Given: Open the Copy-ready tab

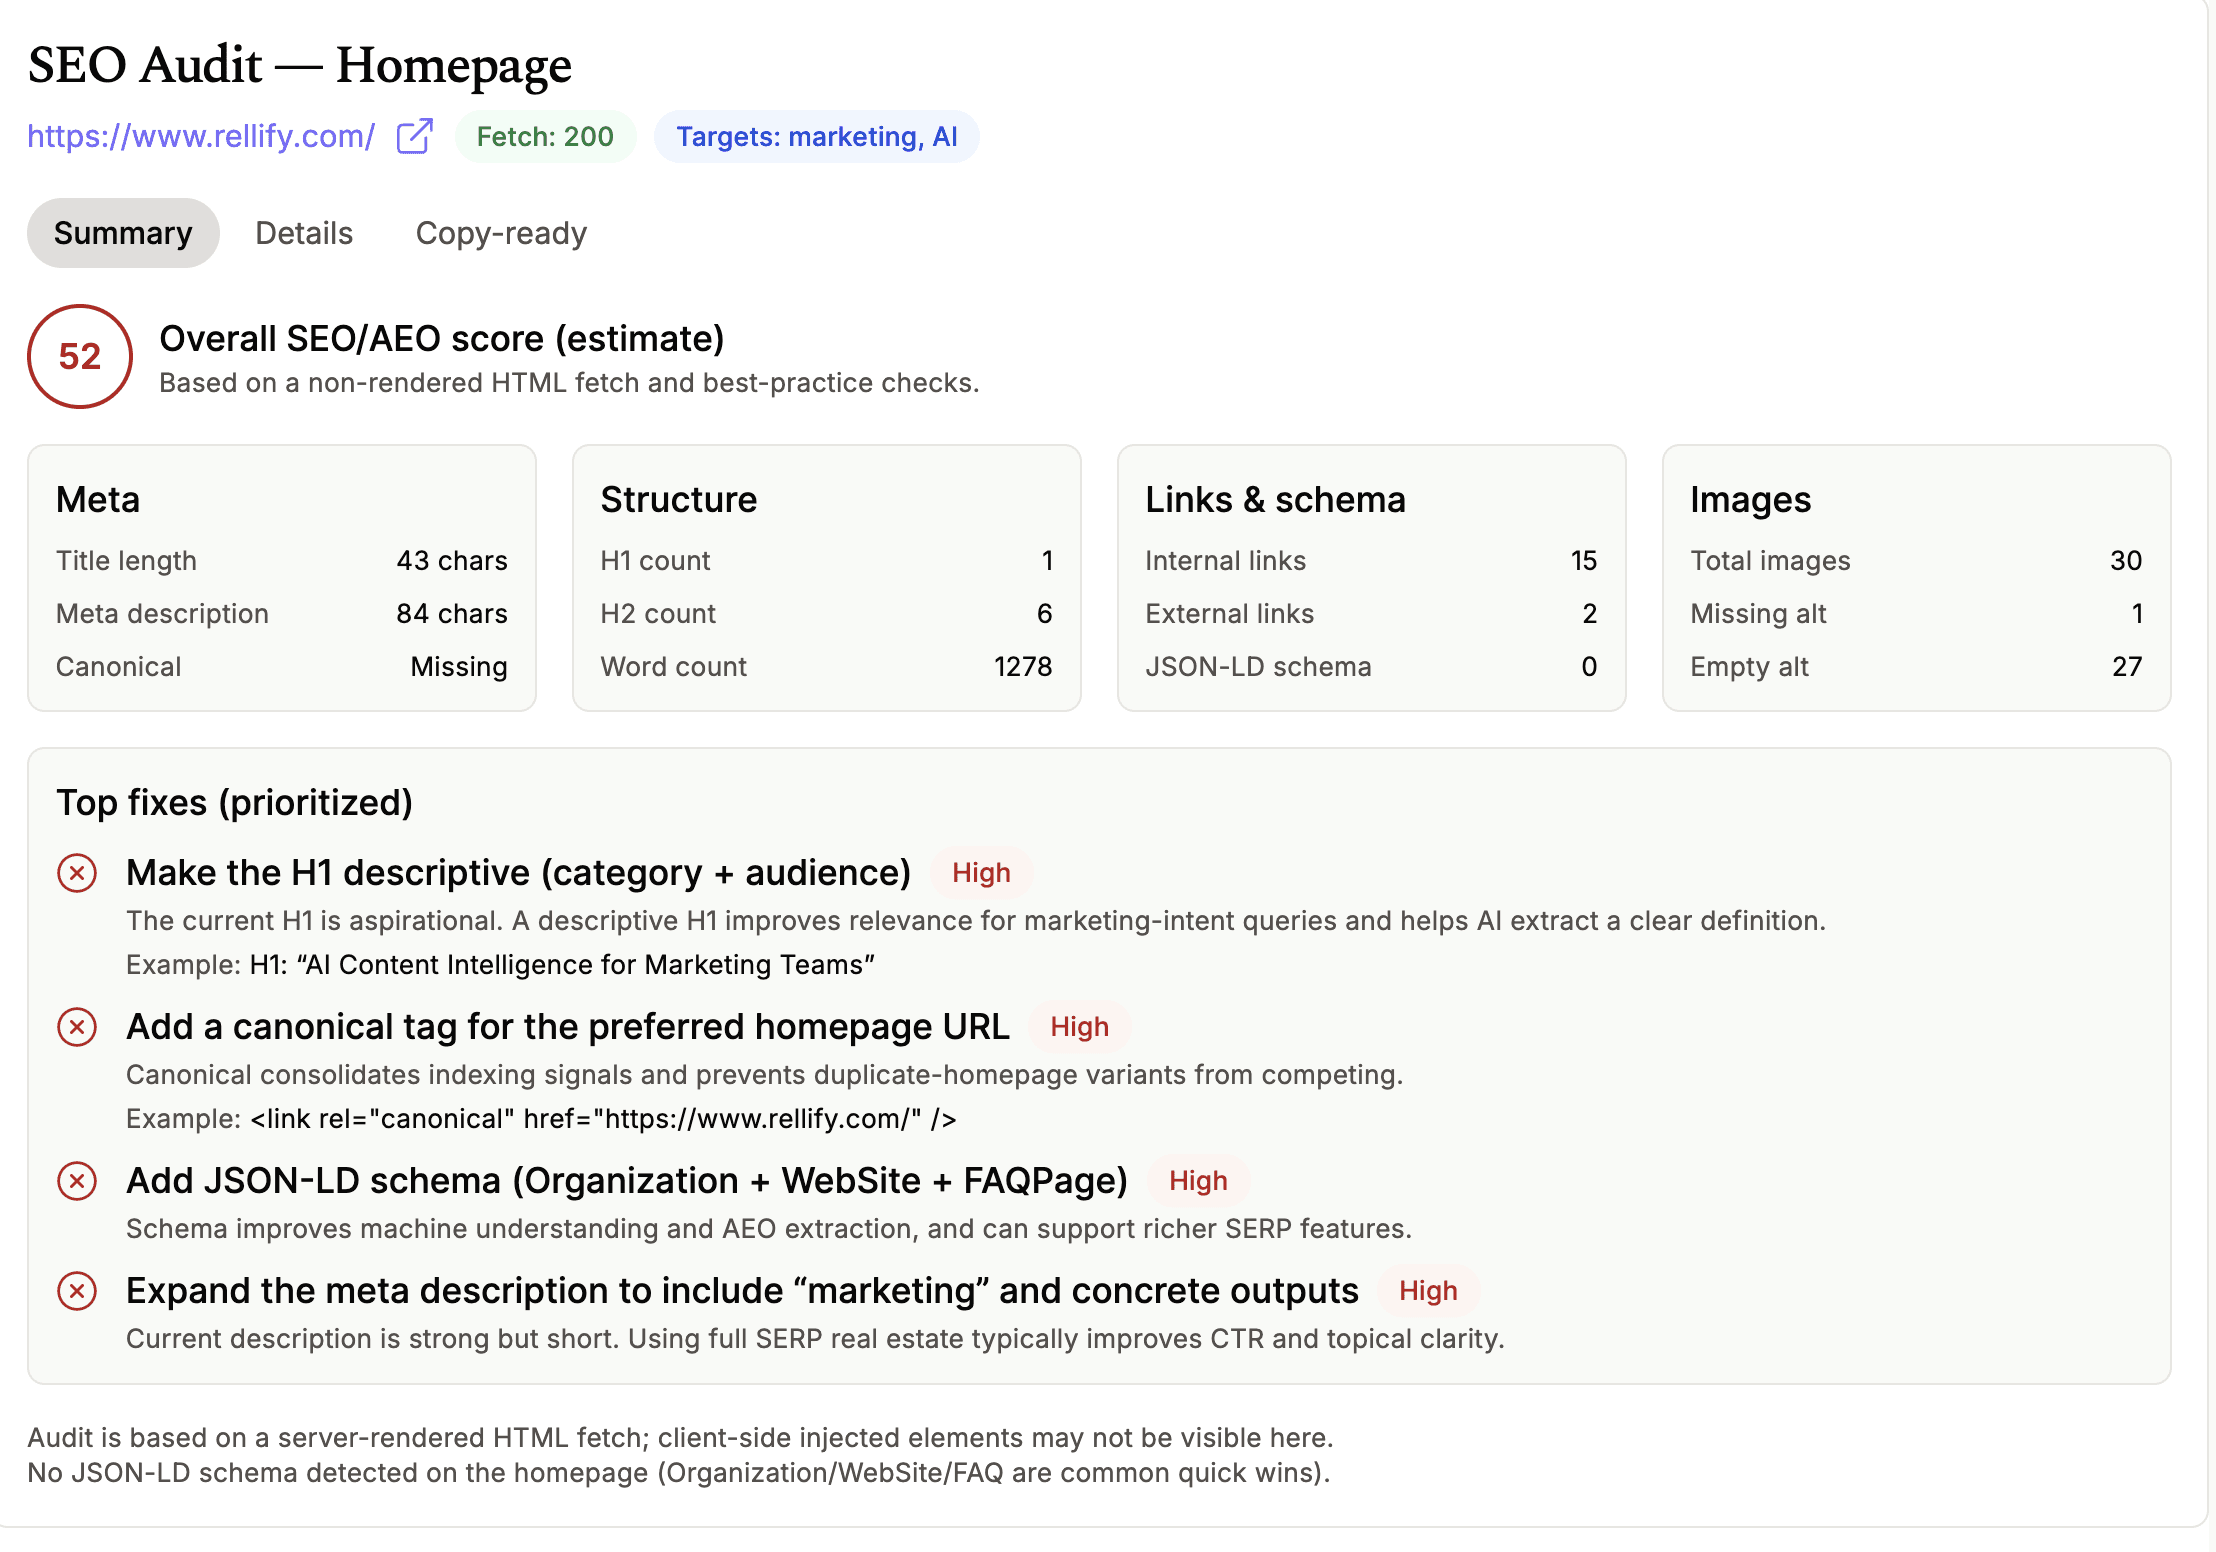Looking at the screenshot, I should (x=501, y=233).
